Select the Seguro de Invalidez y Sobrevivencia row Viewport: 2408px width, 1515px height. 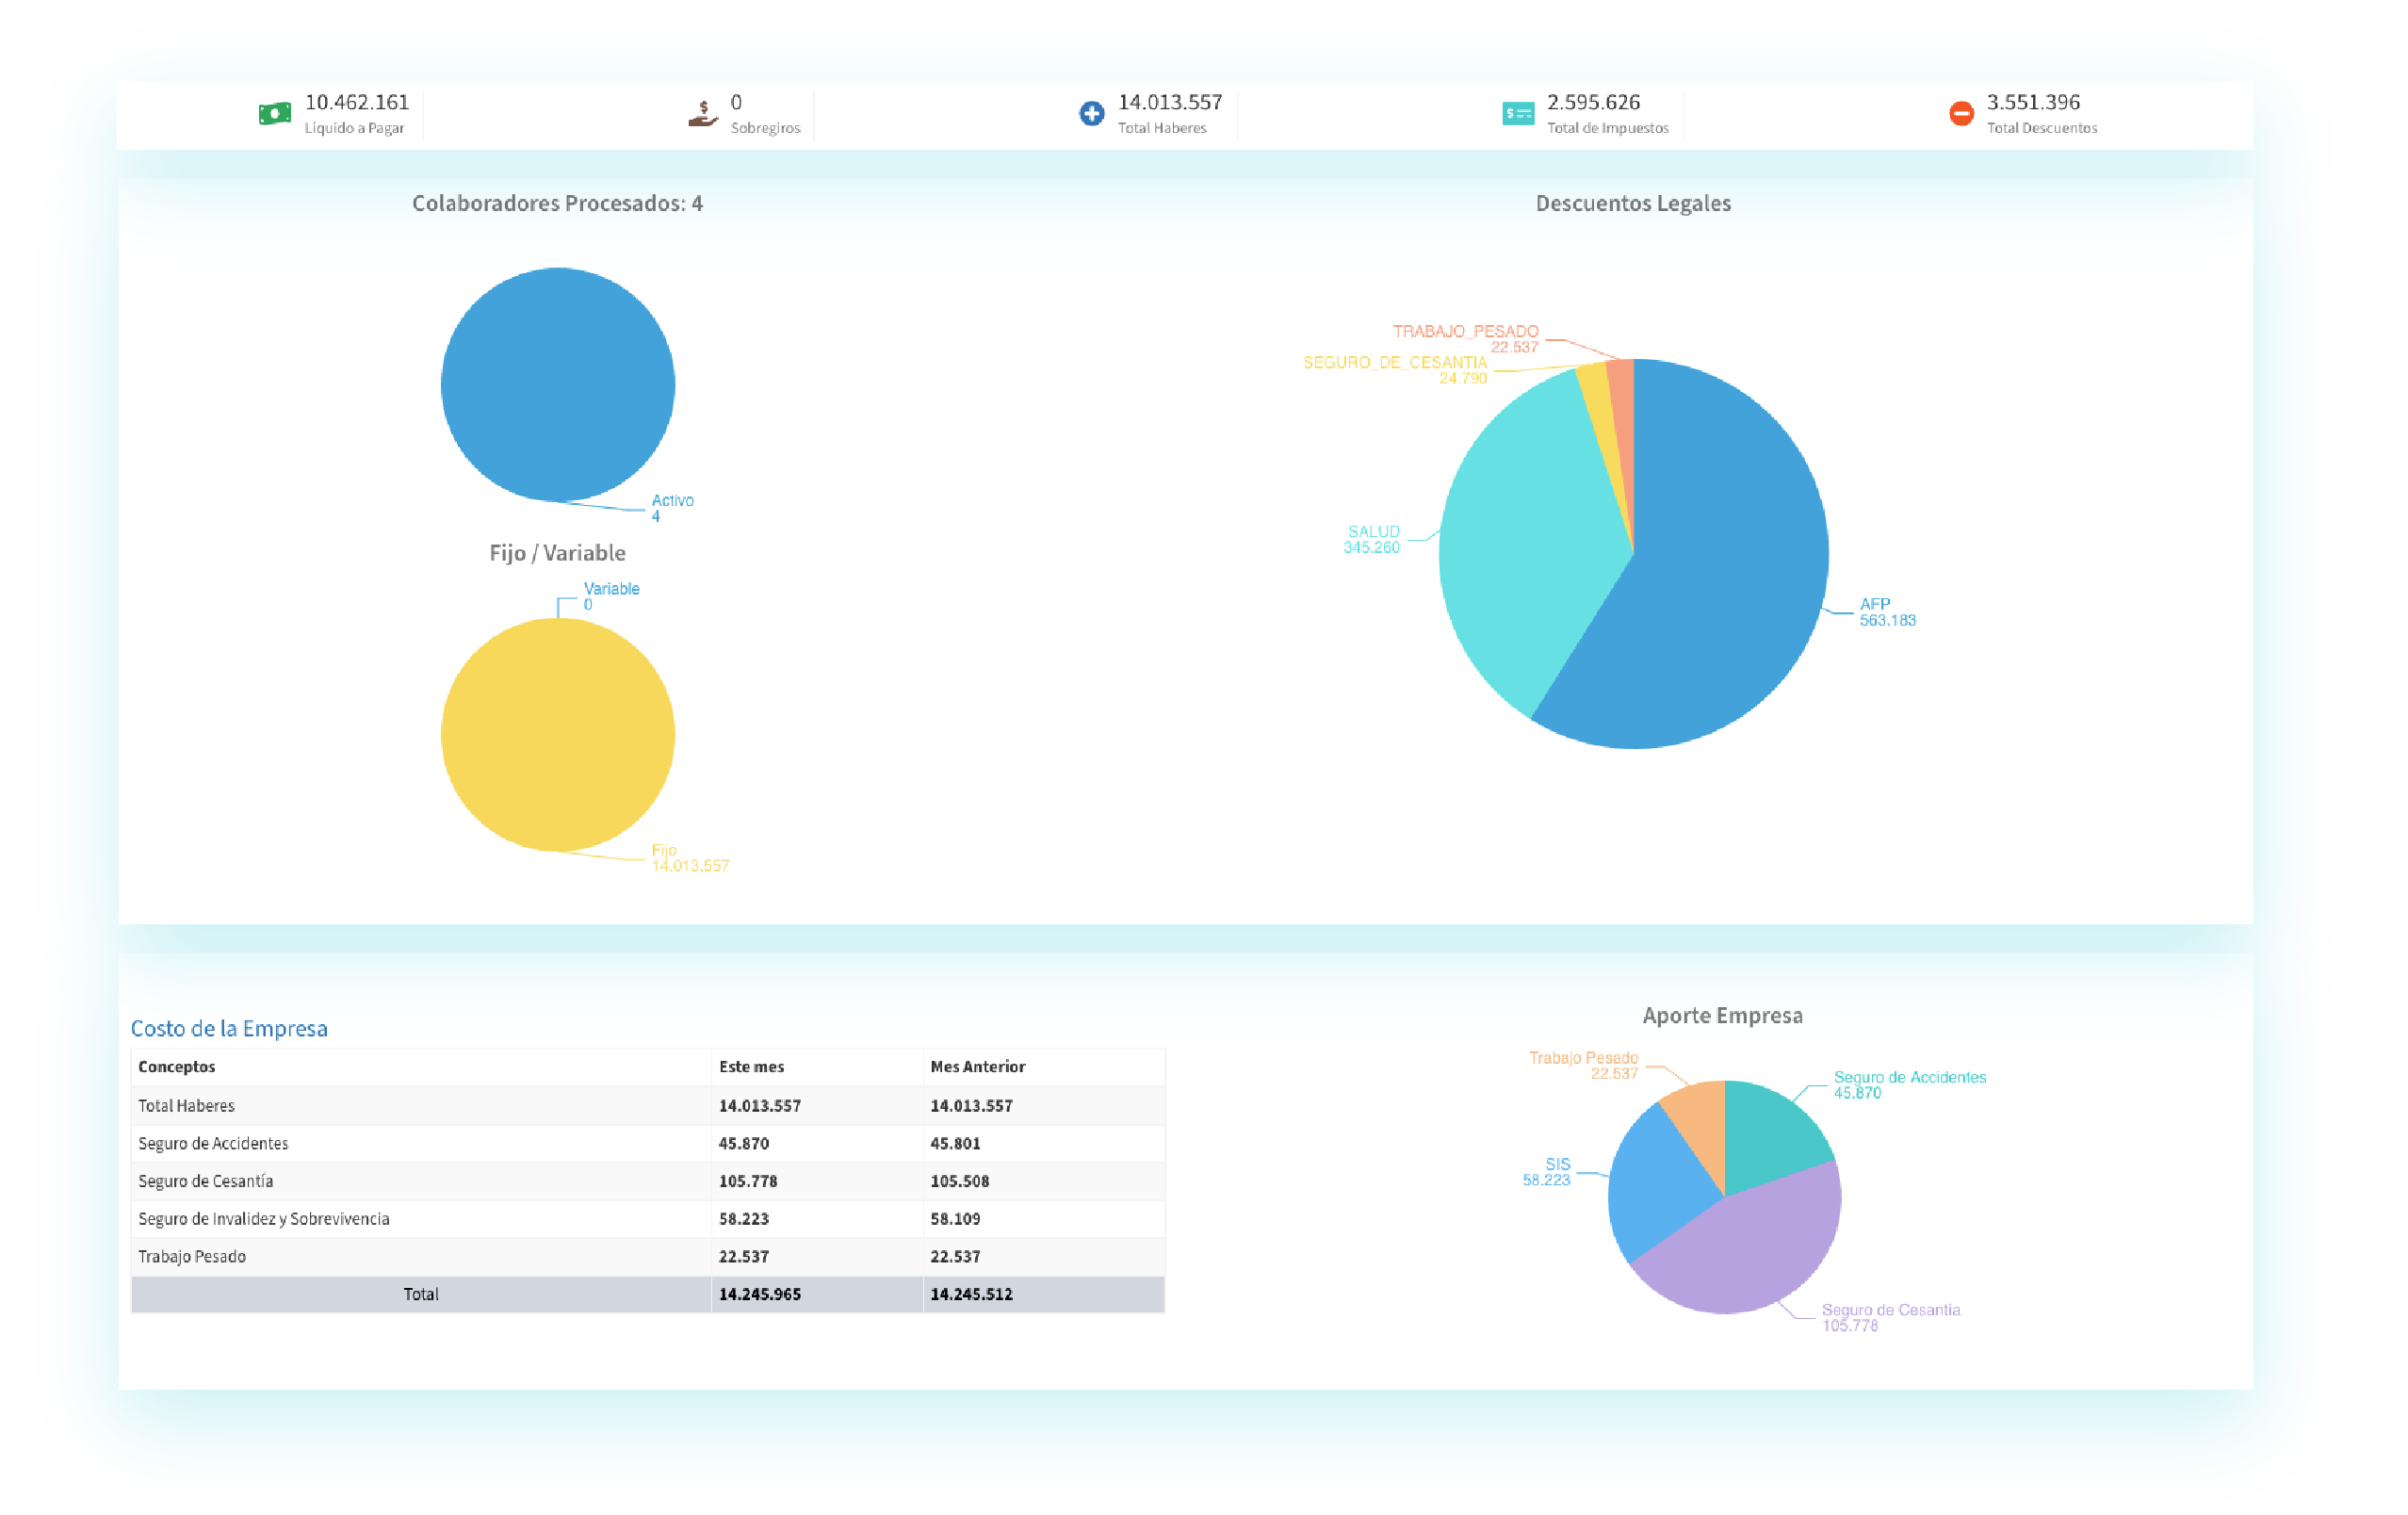264,1218
